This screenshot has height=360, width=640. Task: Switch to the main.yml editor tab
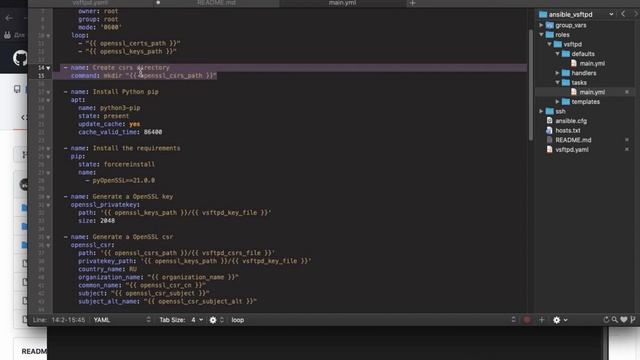342,3
